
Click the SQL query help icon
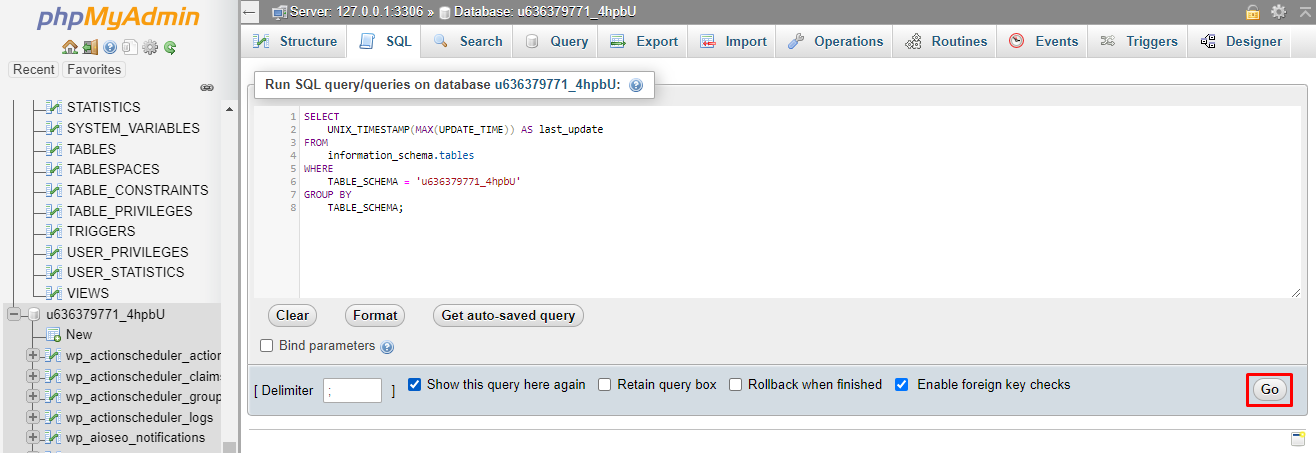(x=635, y=86)
